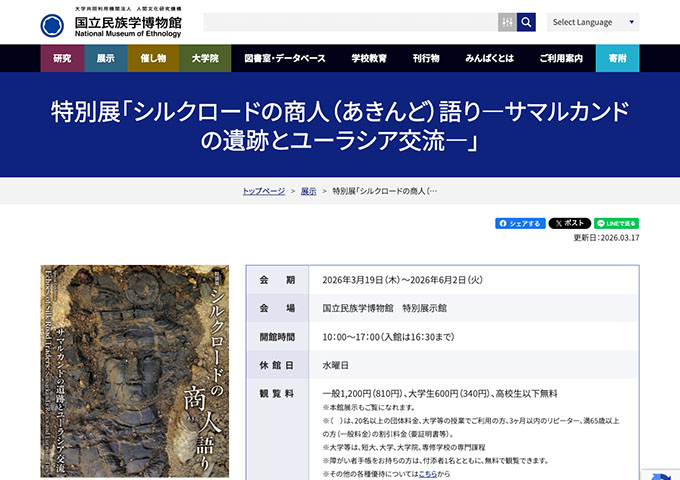Open the search options filter icon

tap(507, 22)
